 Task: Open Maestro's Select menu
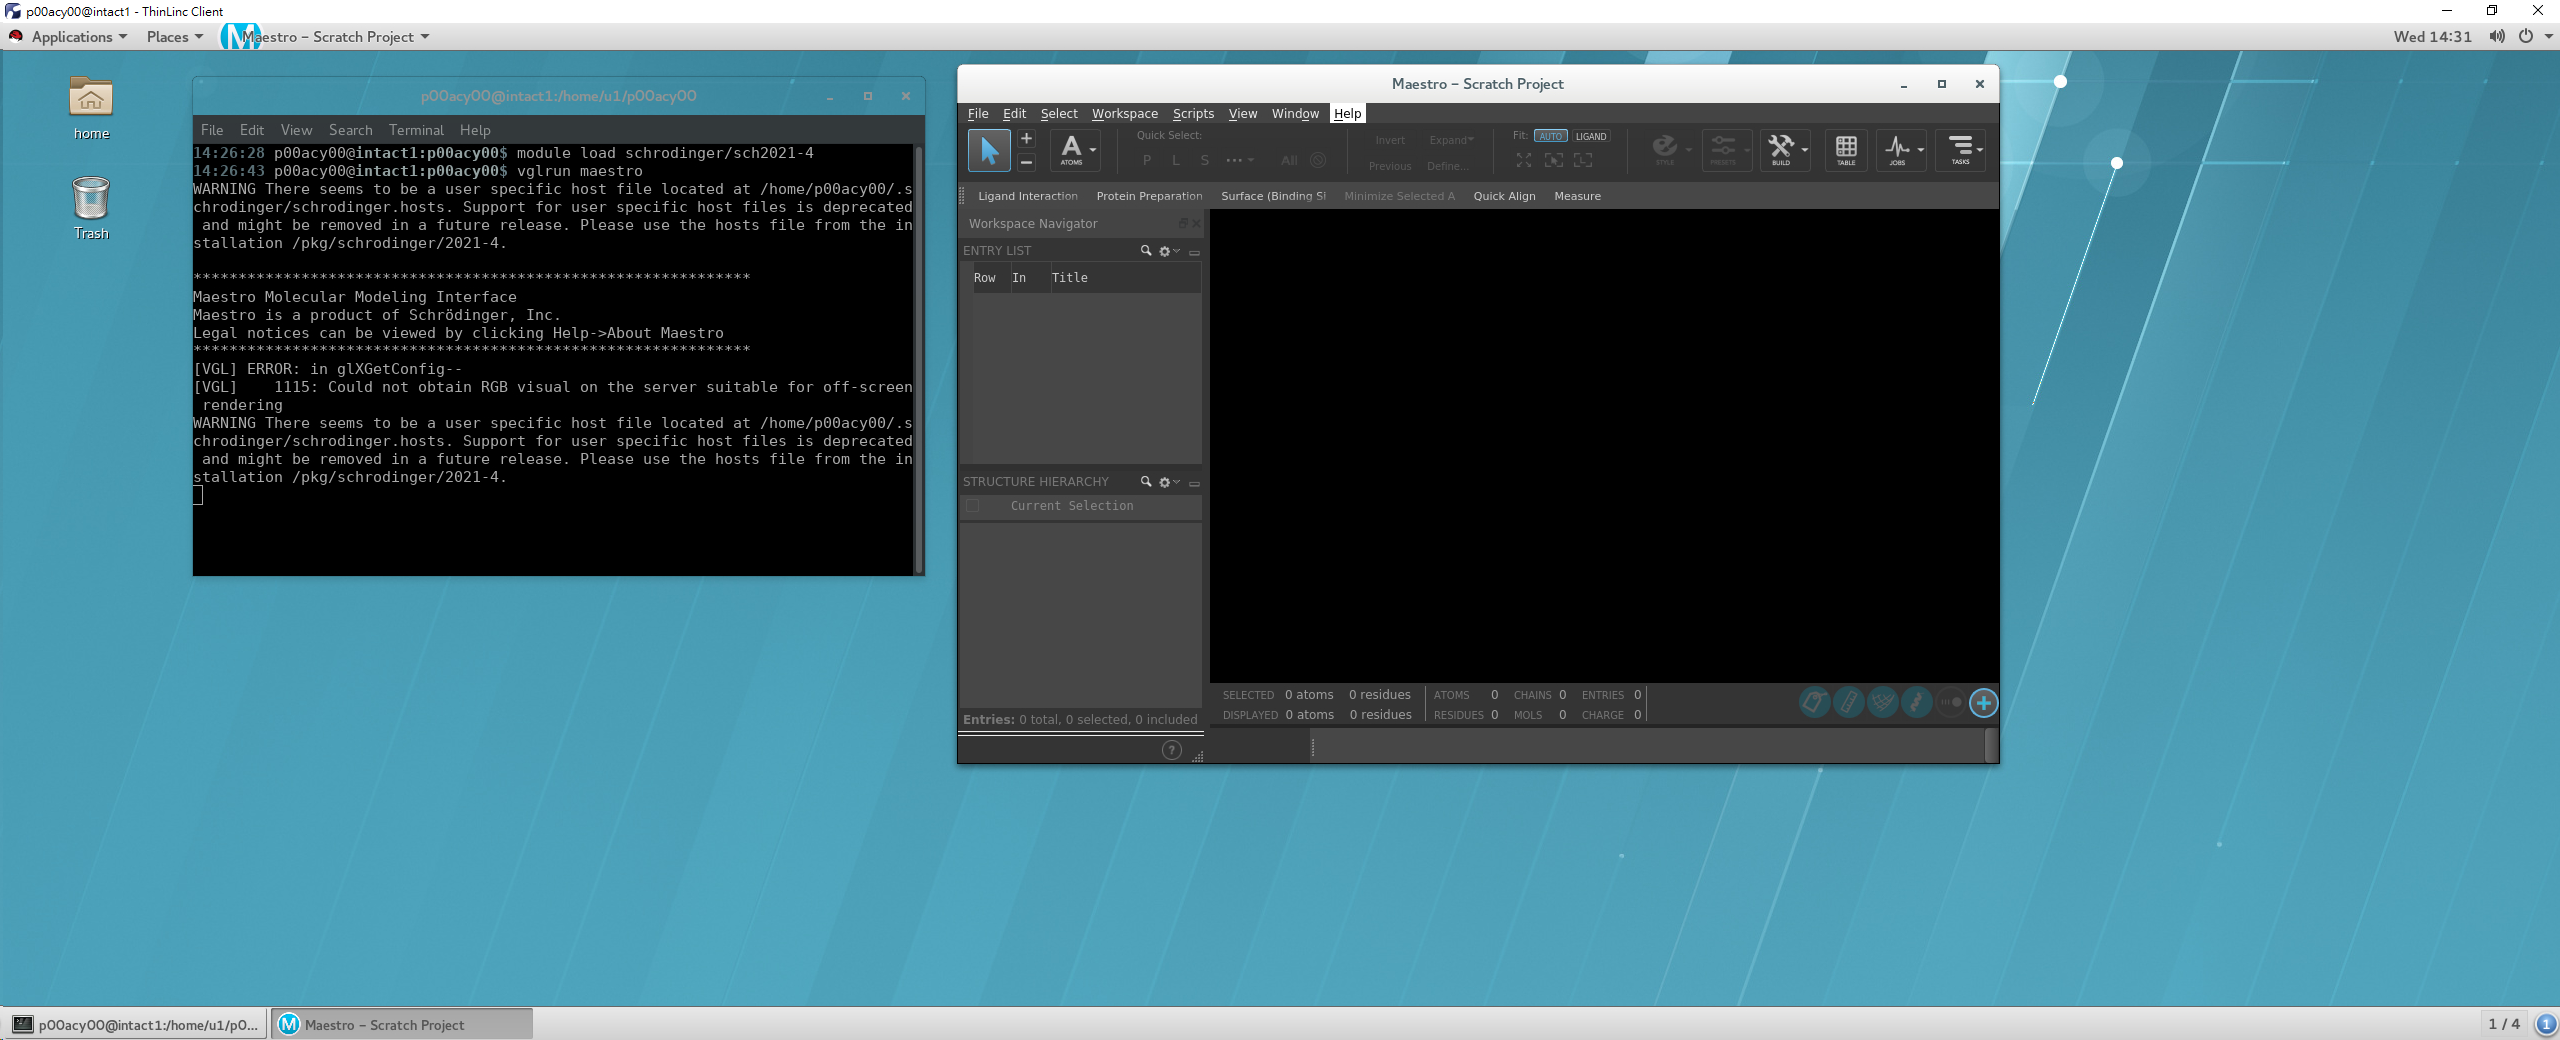point(1059,114)
